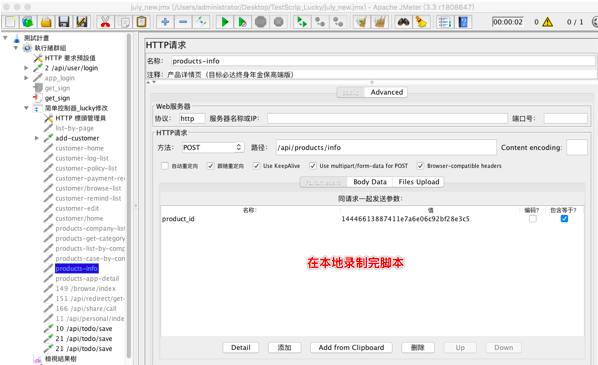Create a new test plan via toolbar

(10, 22)
